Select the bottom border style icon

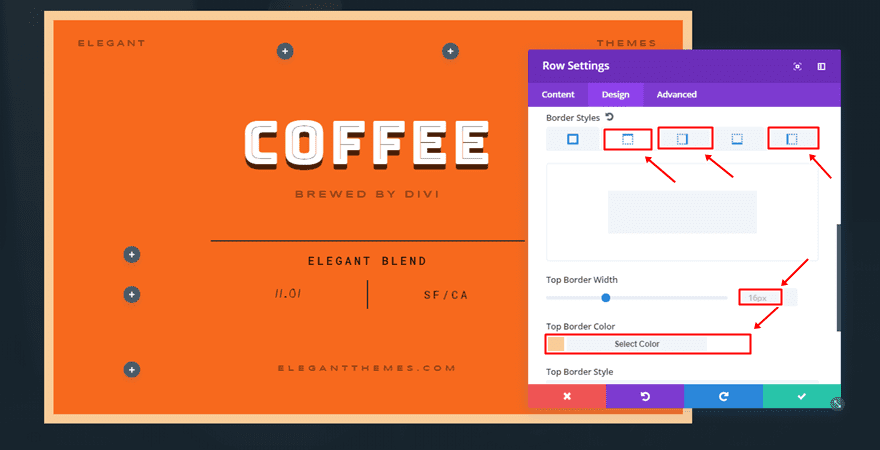(x=737, y=139)
